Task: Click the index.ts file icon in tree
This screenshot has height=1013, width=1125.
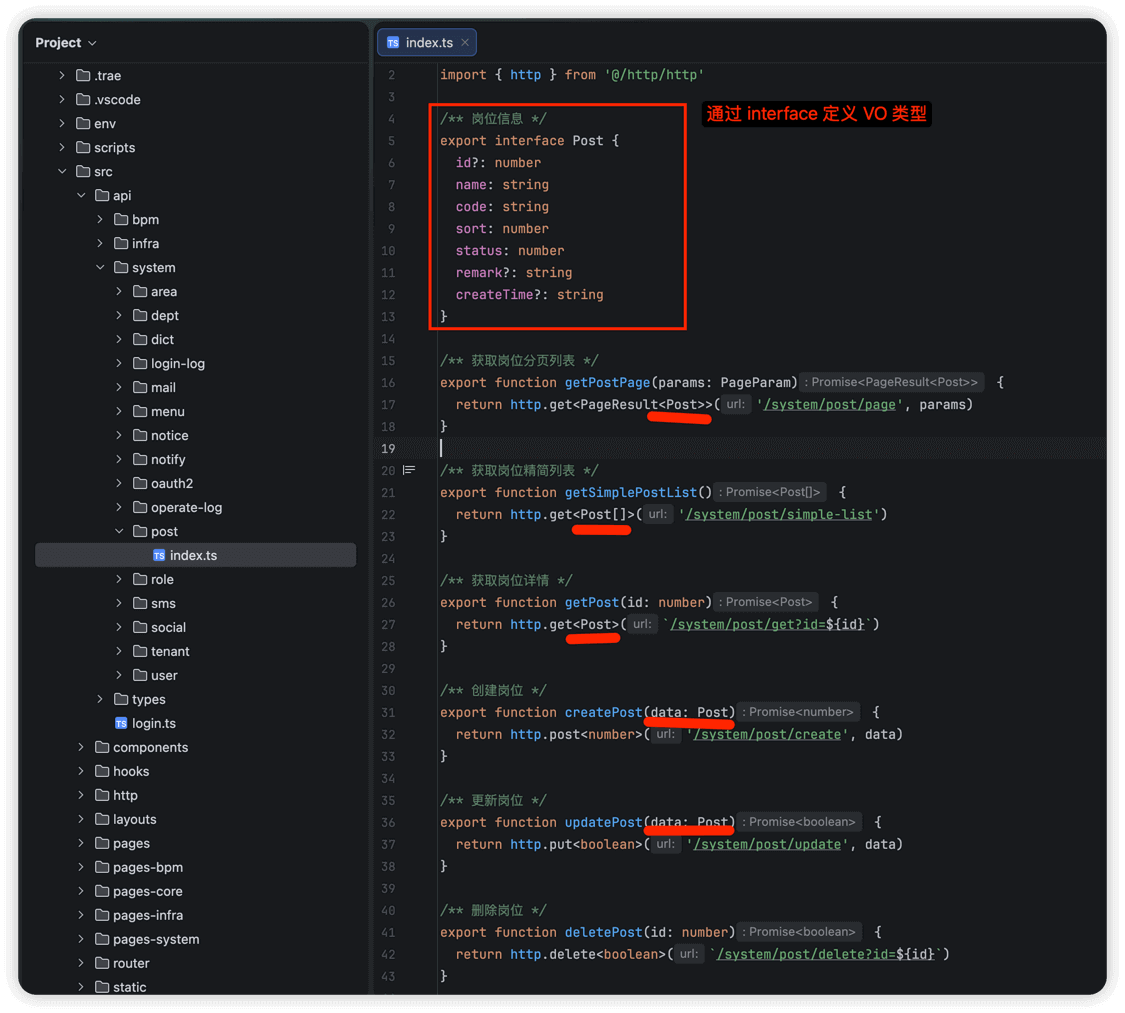Action: 159,555
